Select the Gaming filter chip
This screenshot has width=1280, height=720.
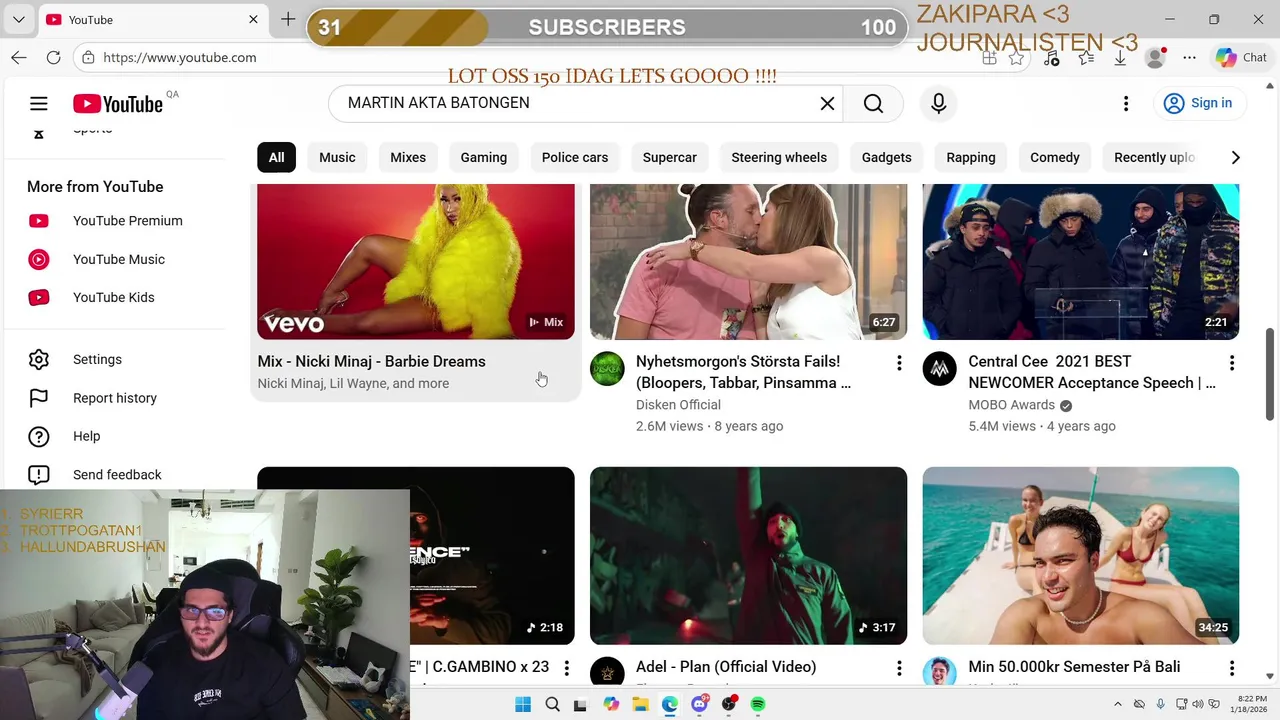pyautogui.click(x=484, y=157)
